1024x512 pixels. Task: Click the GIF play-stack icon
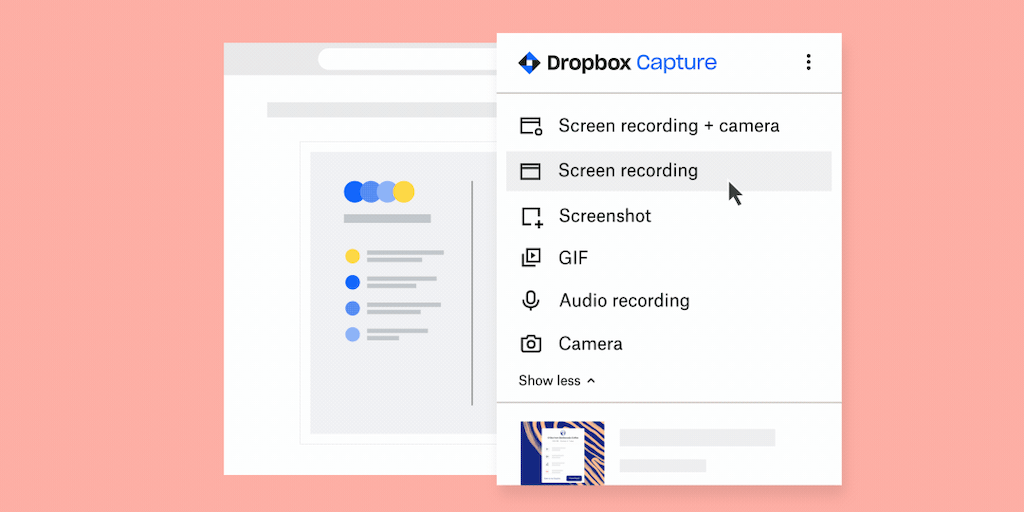pyautogui.click(x=531, y=258)
